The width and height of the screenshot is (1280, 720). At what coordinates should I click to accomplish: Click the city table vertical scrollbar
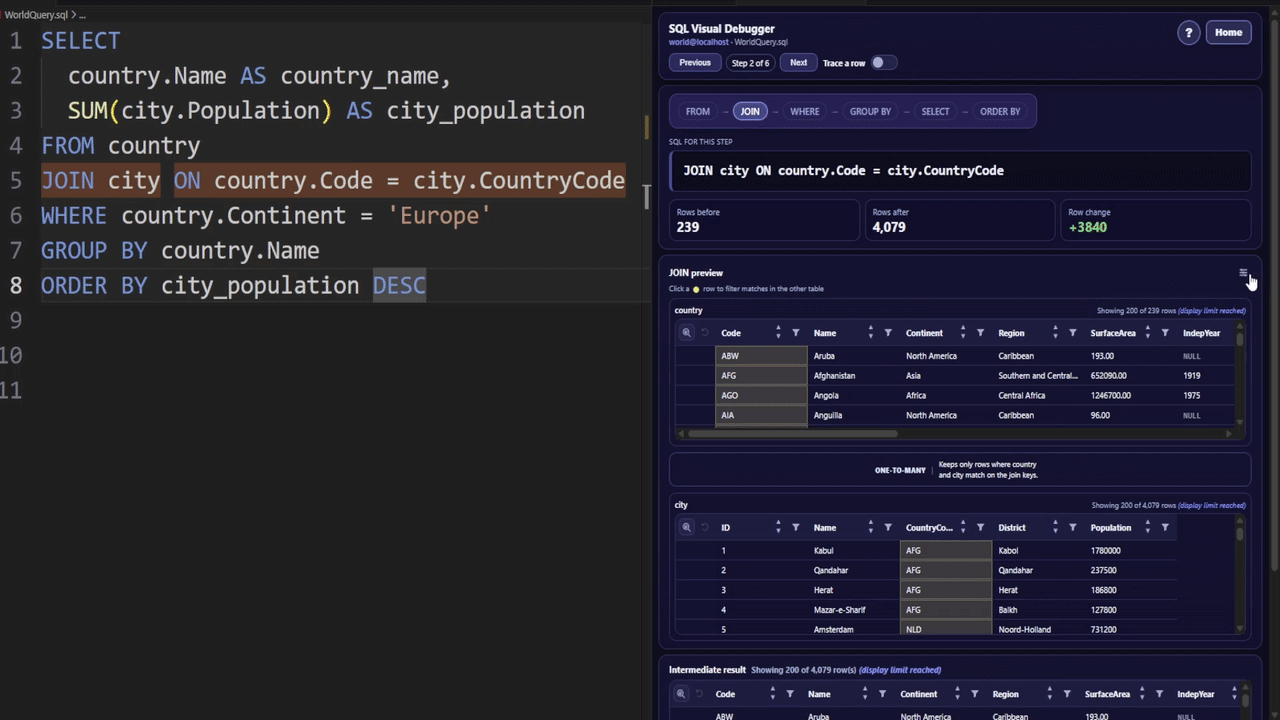(1240, 534)
